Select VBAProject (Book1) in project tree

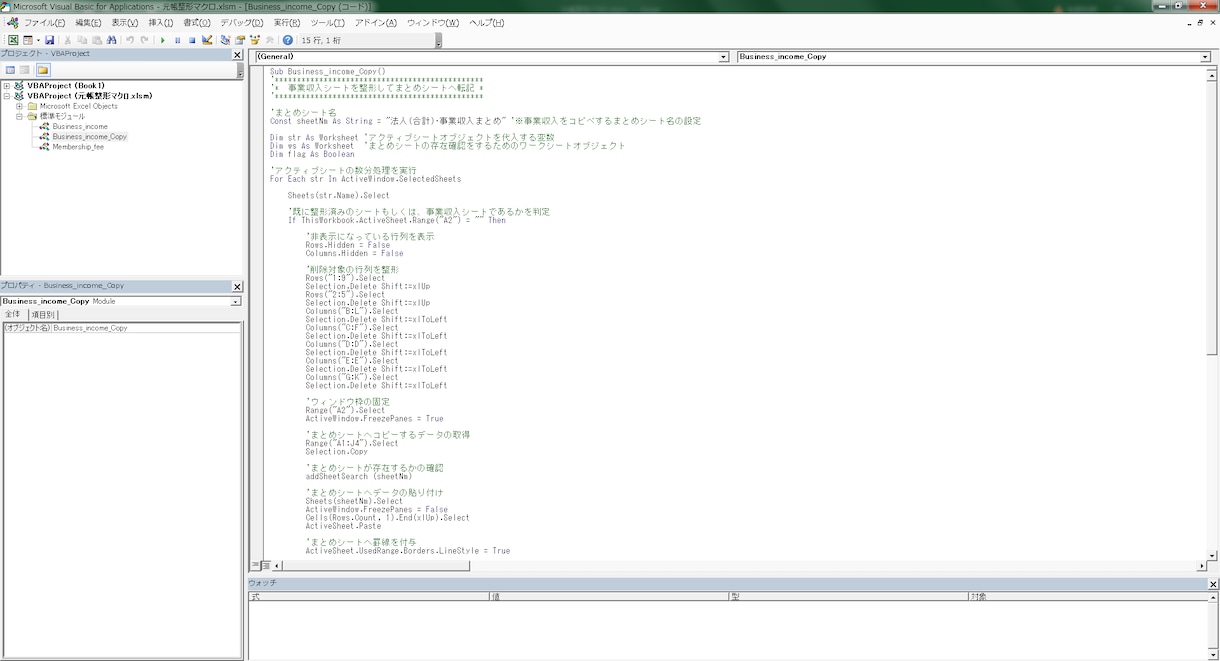66,86
